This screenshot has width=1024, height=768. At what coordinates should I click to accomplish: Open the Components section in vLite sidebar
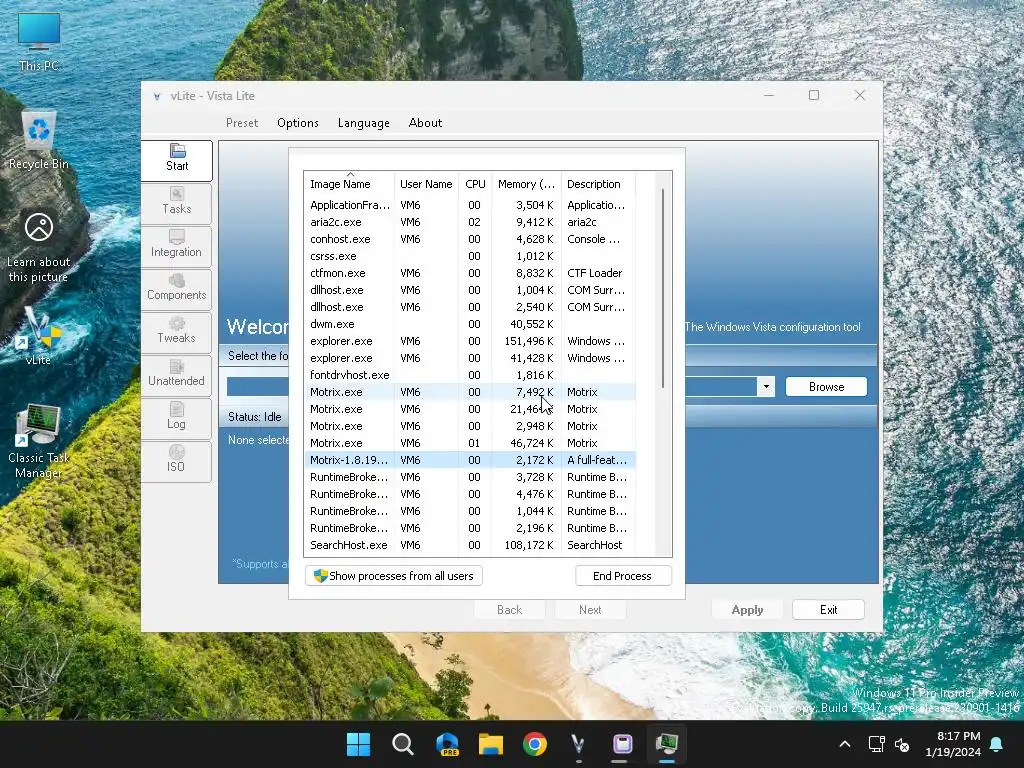click(x=177, y=289)
